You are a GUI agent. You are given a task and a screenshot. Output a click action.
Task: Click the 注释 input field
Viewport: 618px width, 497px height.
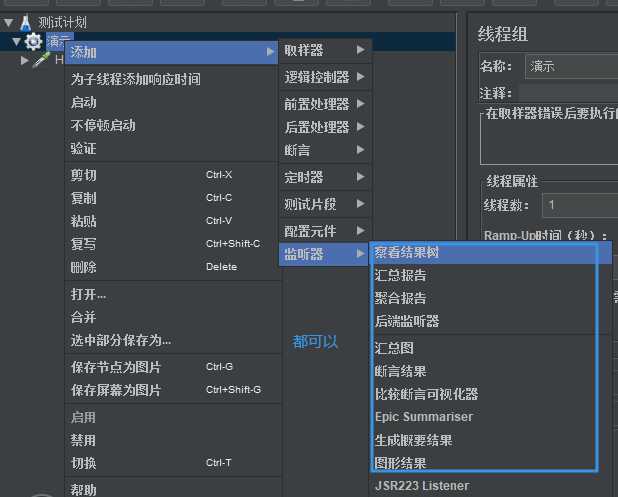pyautogui.click(x=569, y=94)
